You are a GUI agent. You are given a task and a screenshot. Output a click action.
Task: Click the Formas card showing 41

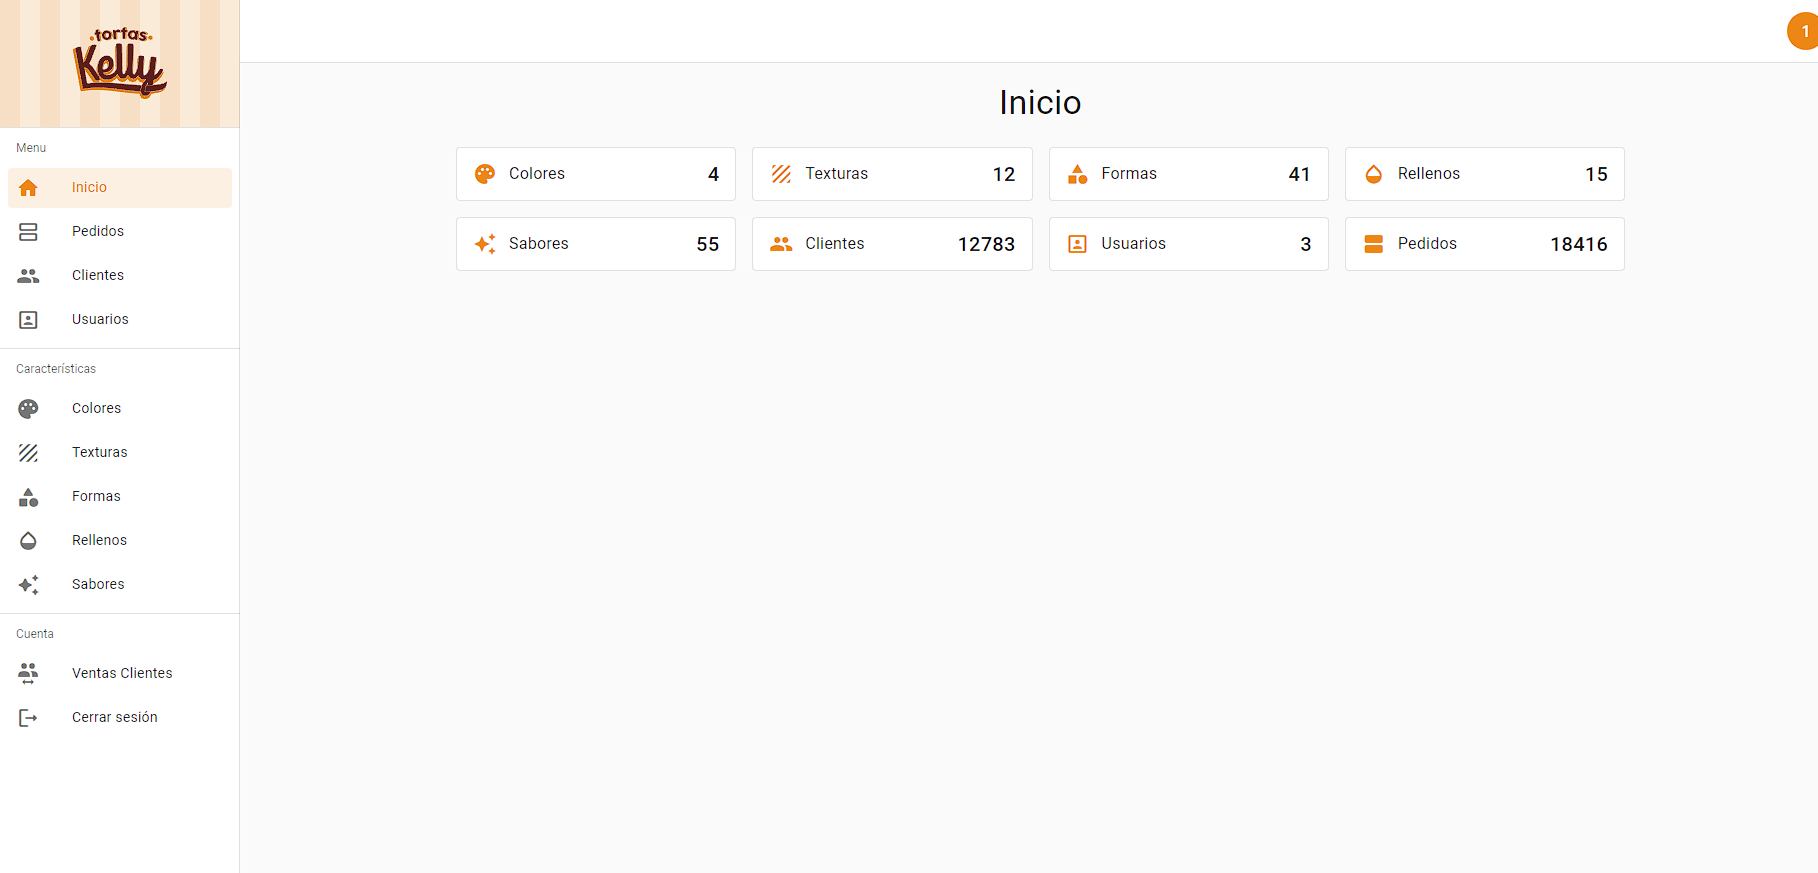(1188, 174)
